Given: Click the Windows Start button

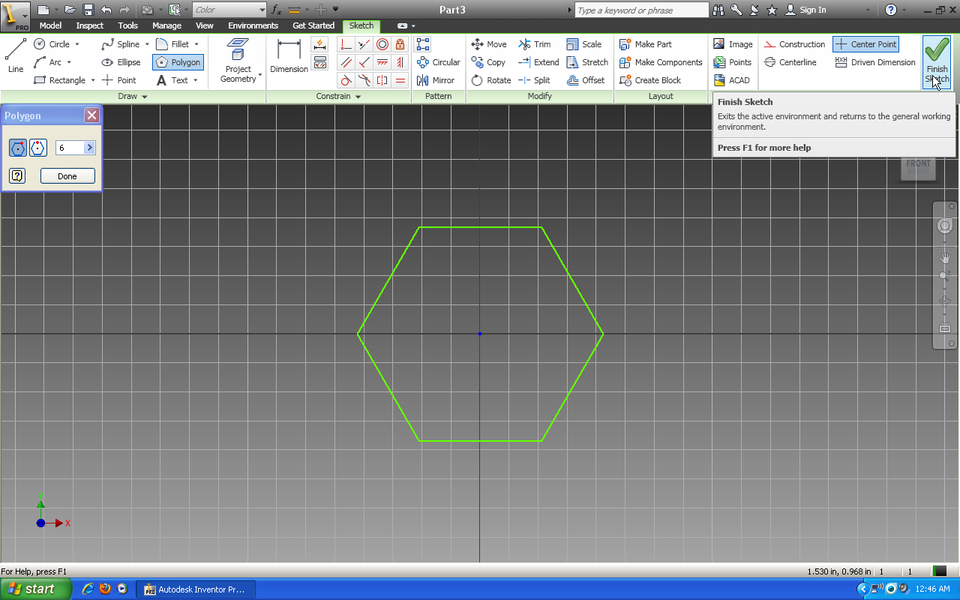Looking at the screenshot, I should pyautogui.click(x=36, y=589).
